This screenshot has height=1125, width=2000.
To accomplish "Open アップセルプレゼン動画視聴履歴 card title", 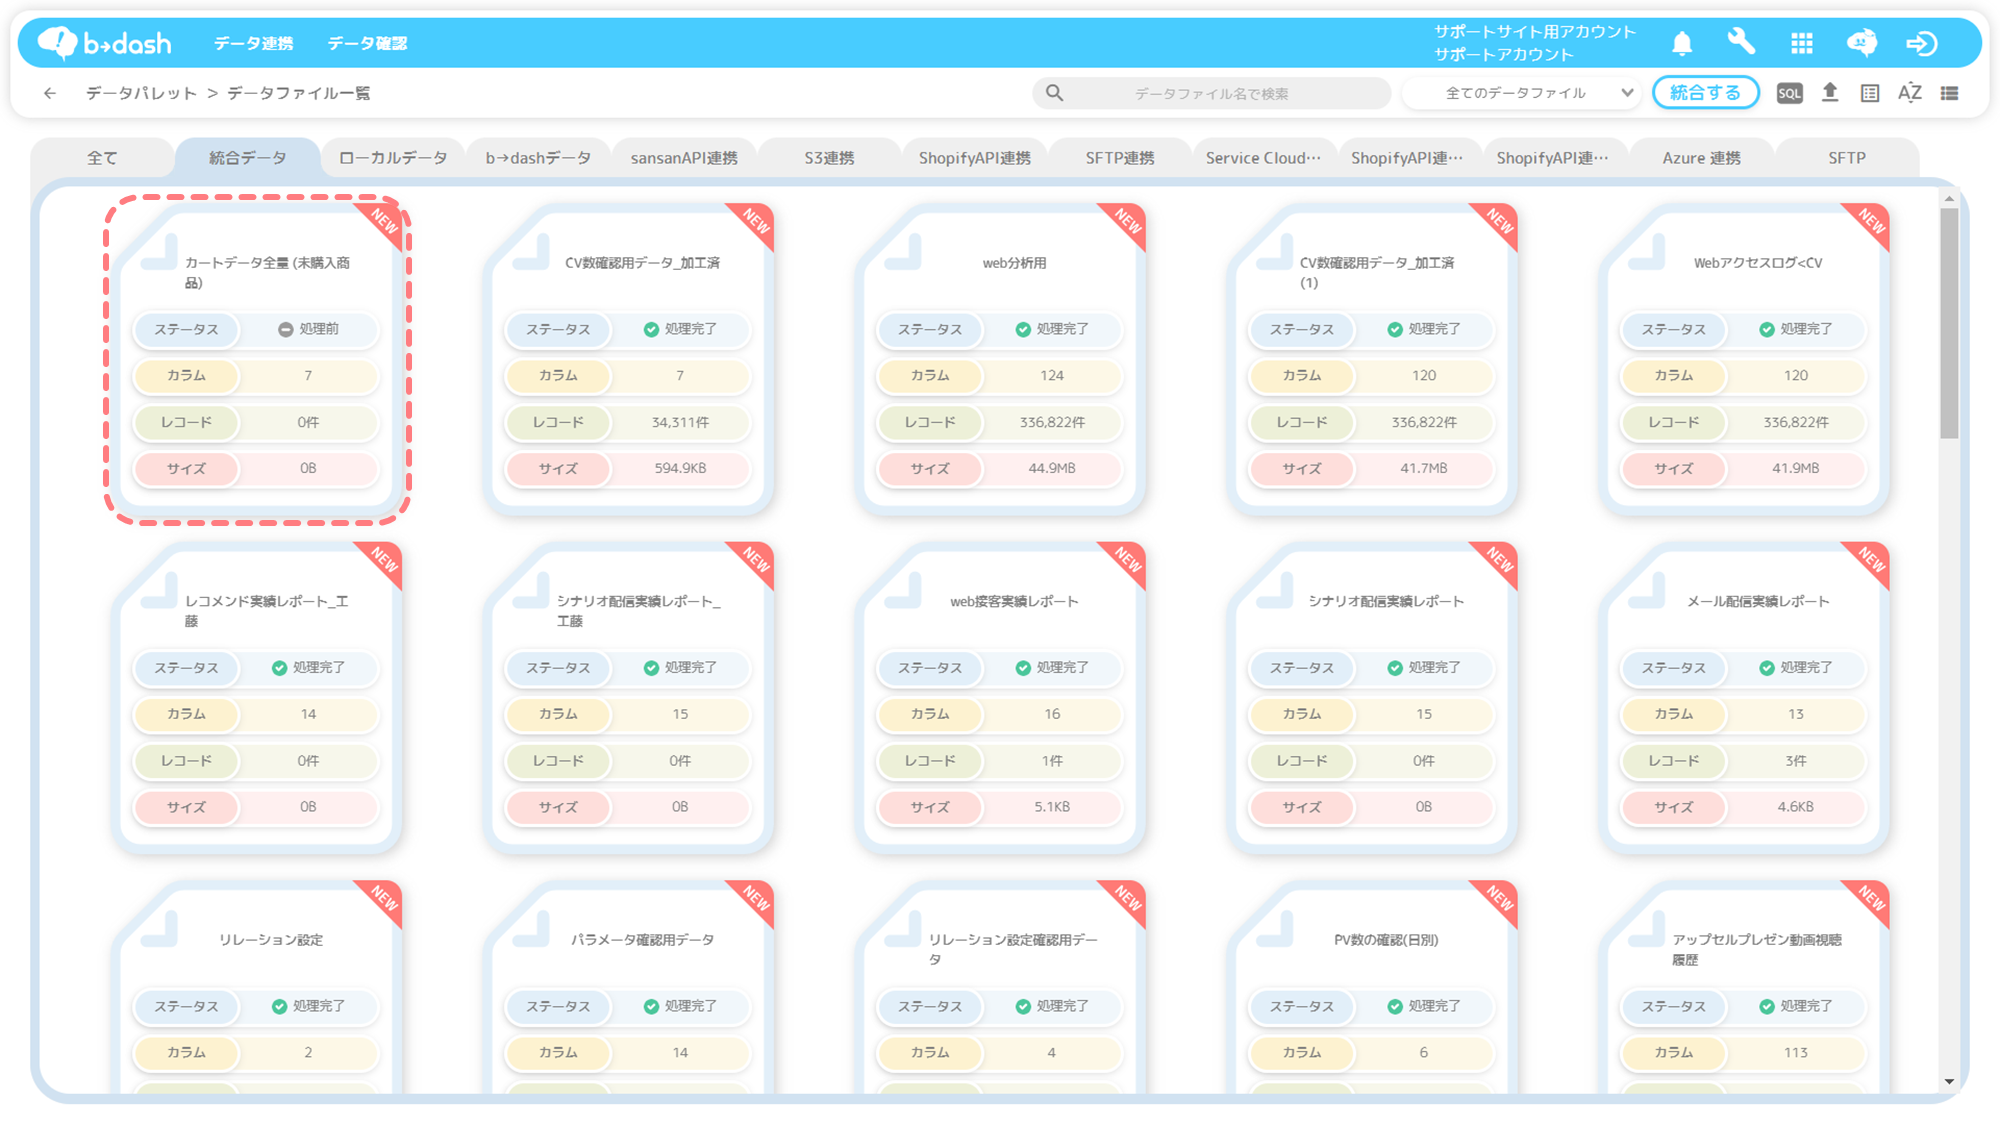I will pos(1757,949).
